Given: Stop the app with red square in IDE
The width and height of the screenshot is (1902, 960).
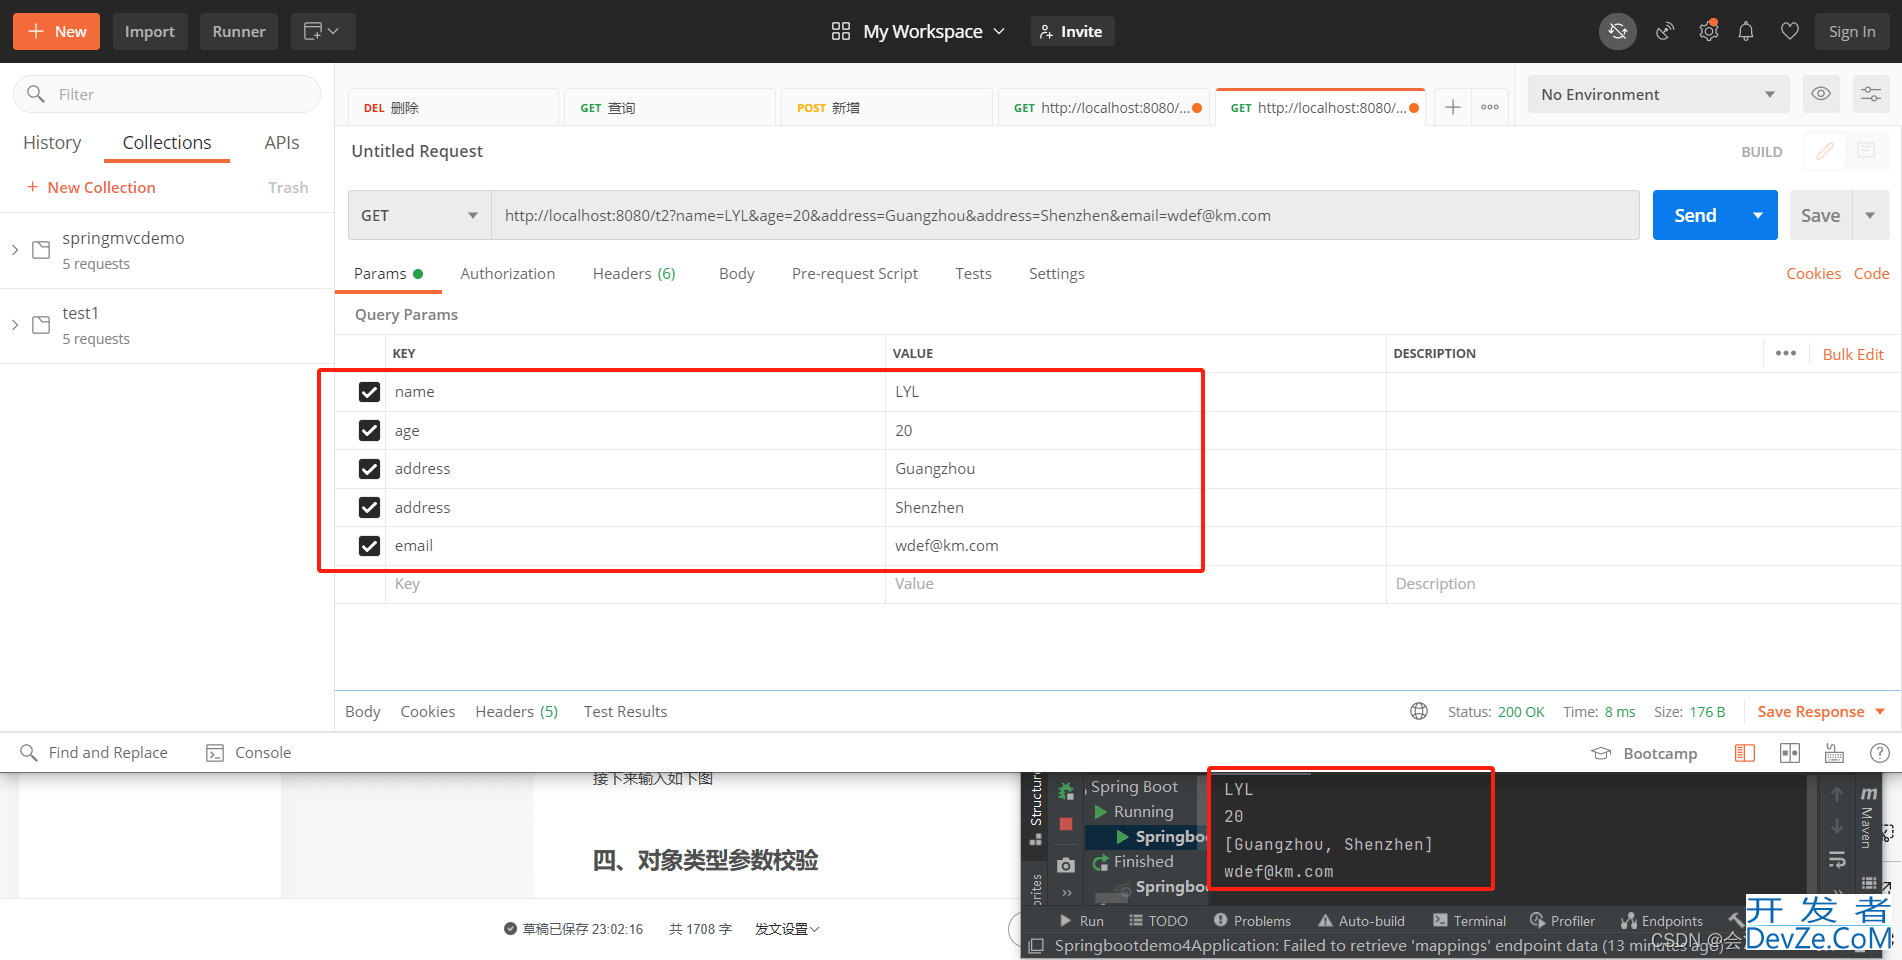Looking at the screenshot, I should [x=1066, y=824].
